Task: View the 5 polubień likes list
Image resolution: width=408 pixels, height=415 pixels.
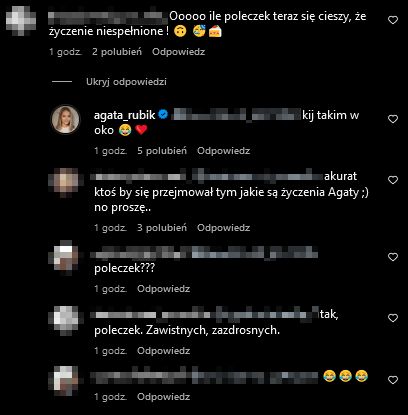Action: 162,151
